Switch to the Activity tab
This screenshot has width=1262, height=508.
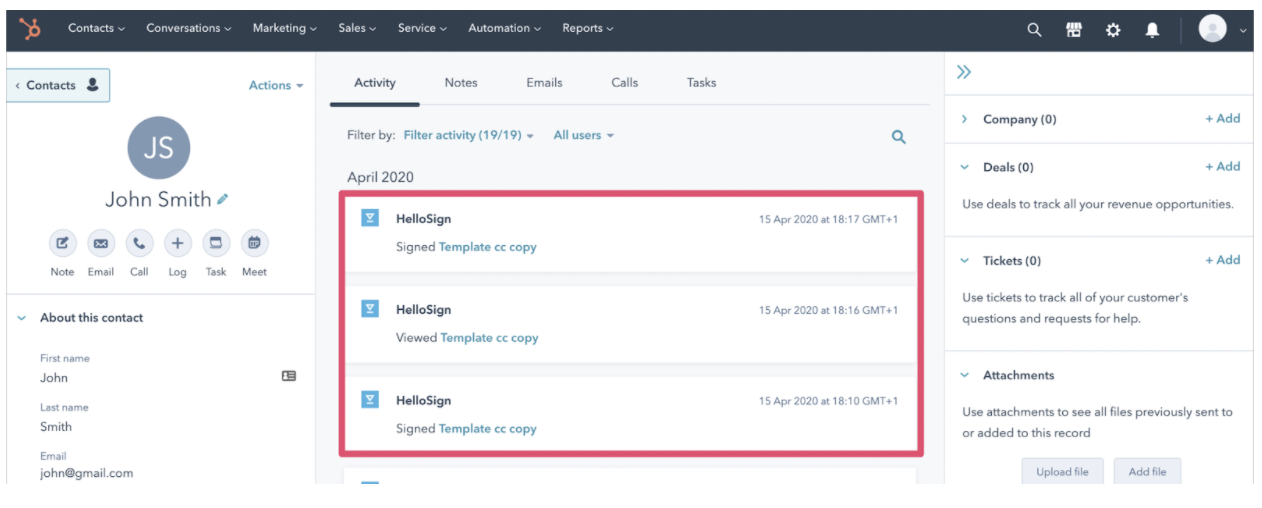tap(375, 83)
